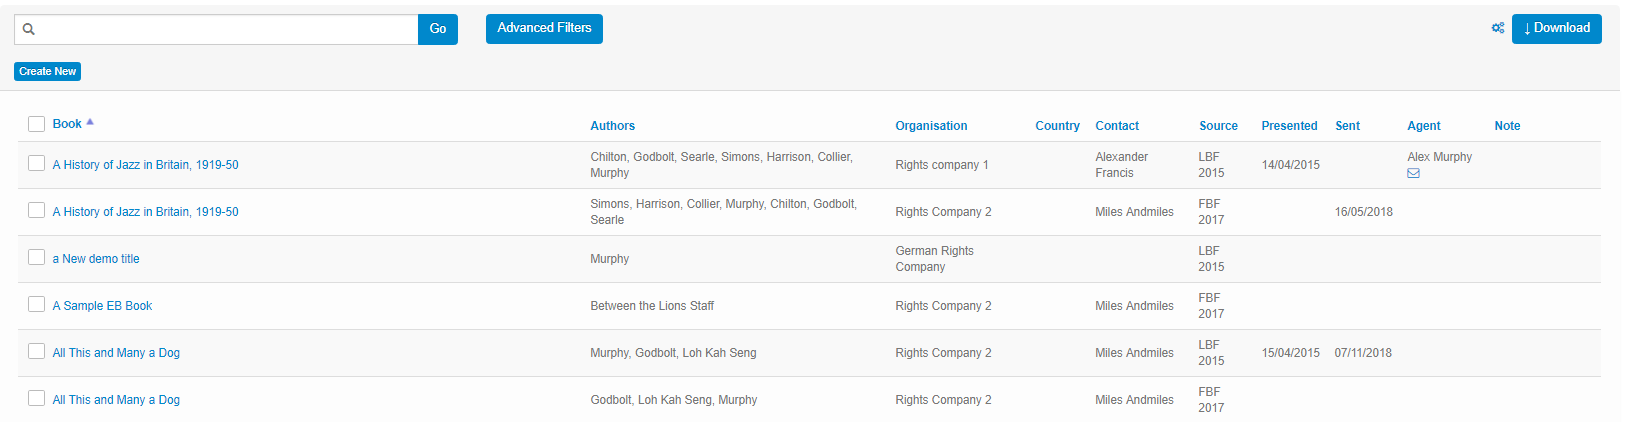Click the settings gears icon beside Download

point(1497,28)
